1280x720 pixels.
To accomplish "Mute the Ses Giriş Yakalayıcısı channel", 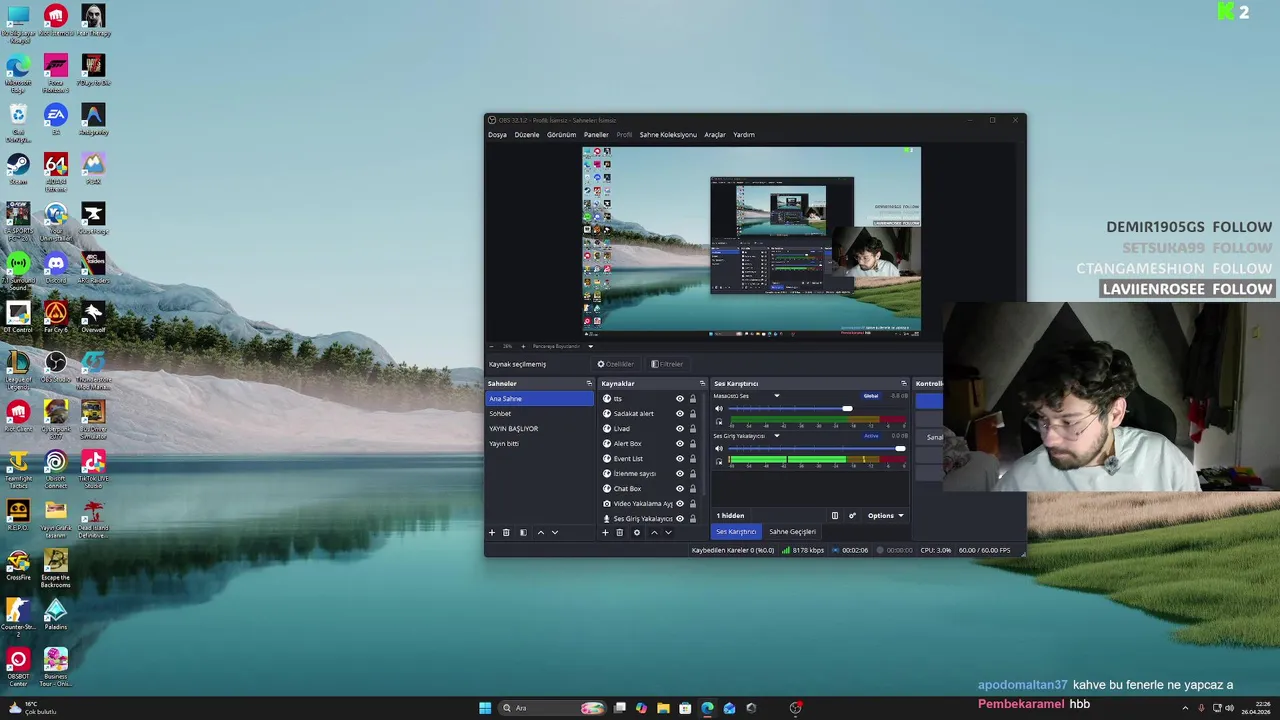I will (718, 449).
